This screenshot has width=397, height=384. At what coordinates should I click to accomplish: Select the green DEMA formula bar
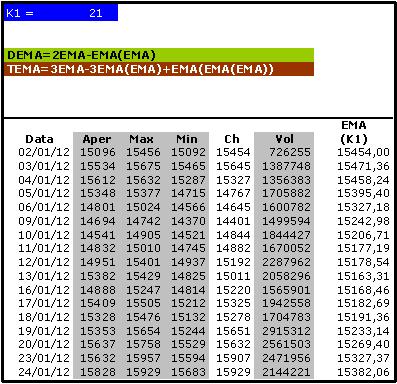[x=159, y=55]
